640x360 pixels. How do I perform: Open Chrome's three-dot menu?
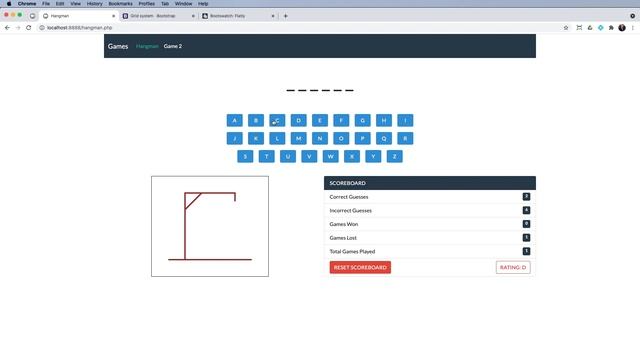point(633,28)
